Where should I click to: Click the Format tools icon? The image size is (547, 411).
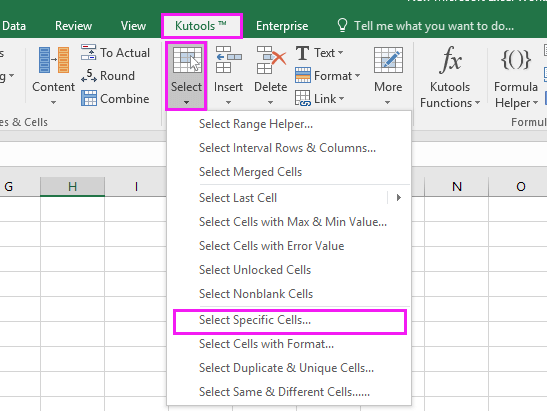click(x=302, y=75)
